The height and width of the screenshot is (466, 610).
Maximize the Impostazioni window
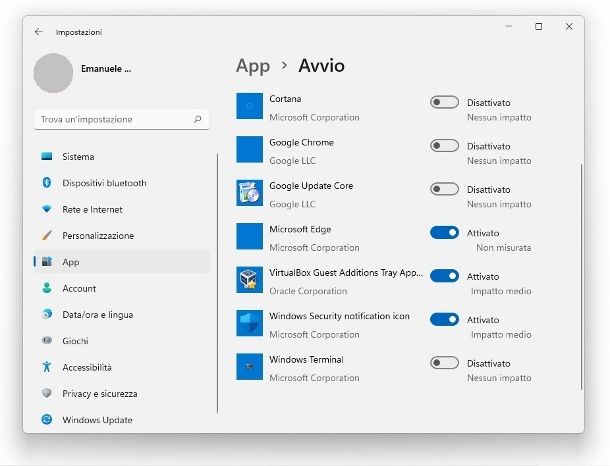pos(538,26)
